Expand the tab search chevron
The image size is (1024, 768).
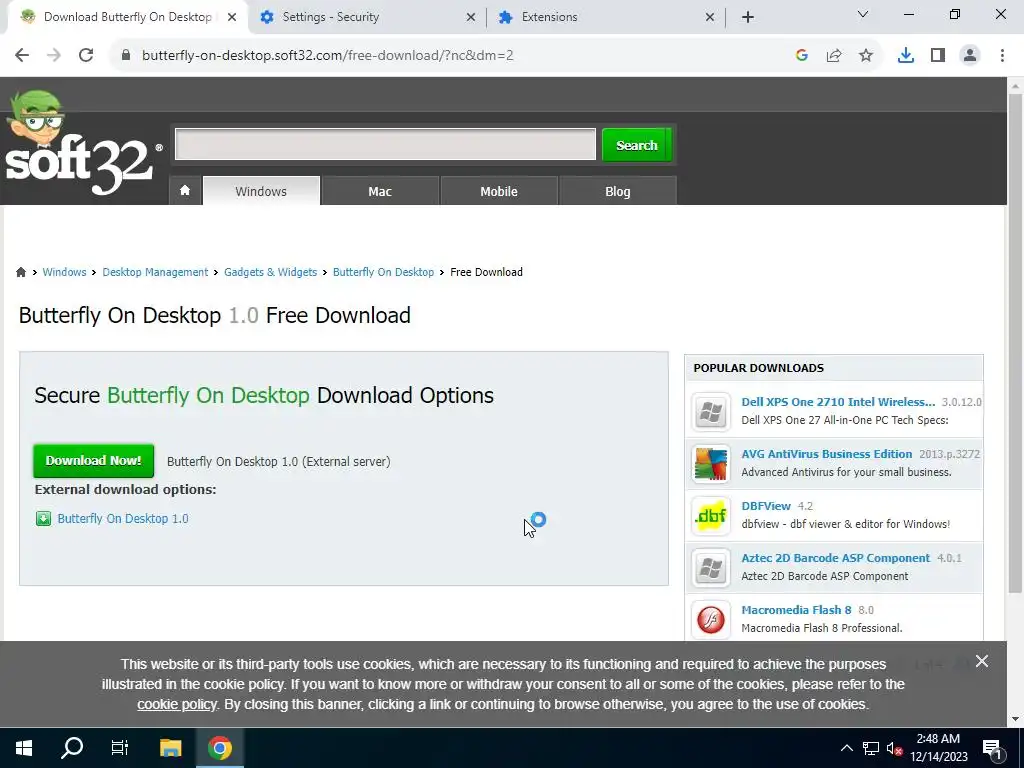pos(863,14)
